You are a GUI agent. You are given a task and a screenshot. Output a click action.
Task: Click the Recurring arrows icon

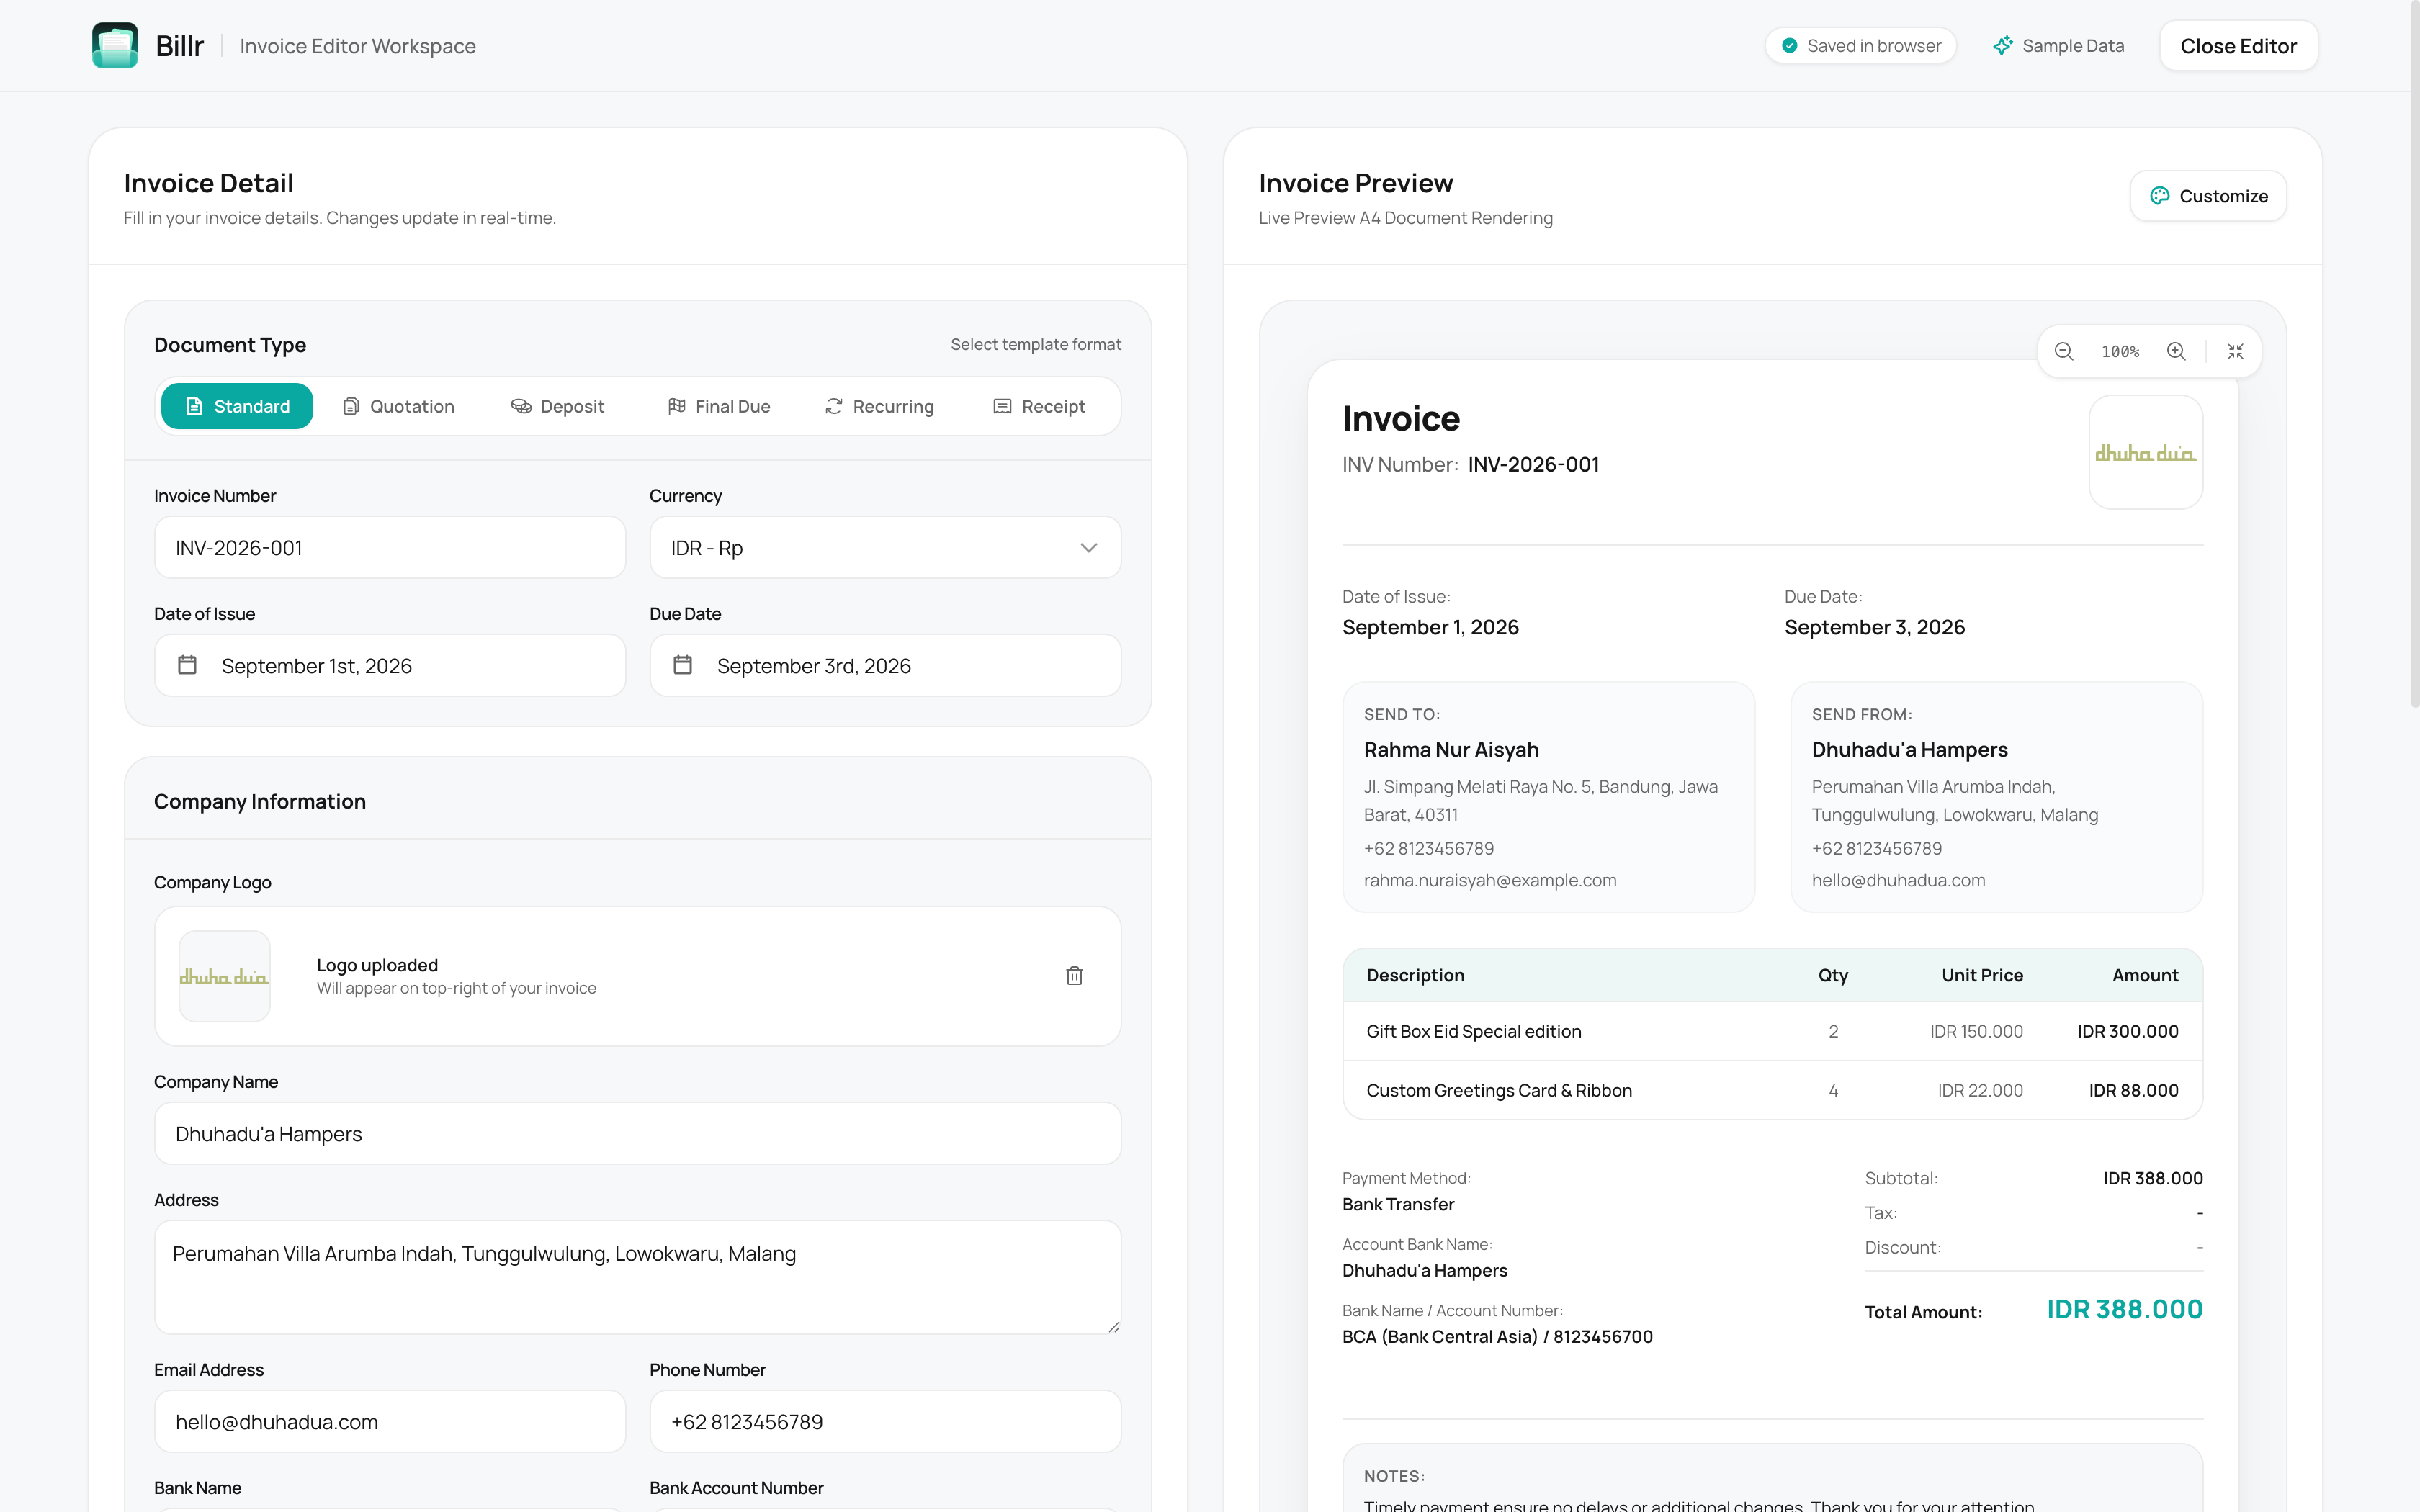click(834, 406)
